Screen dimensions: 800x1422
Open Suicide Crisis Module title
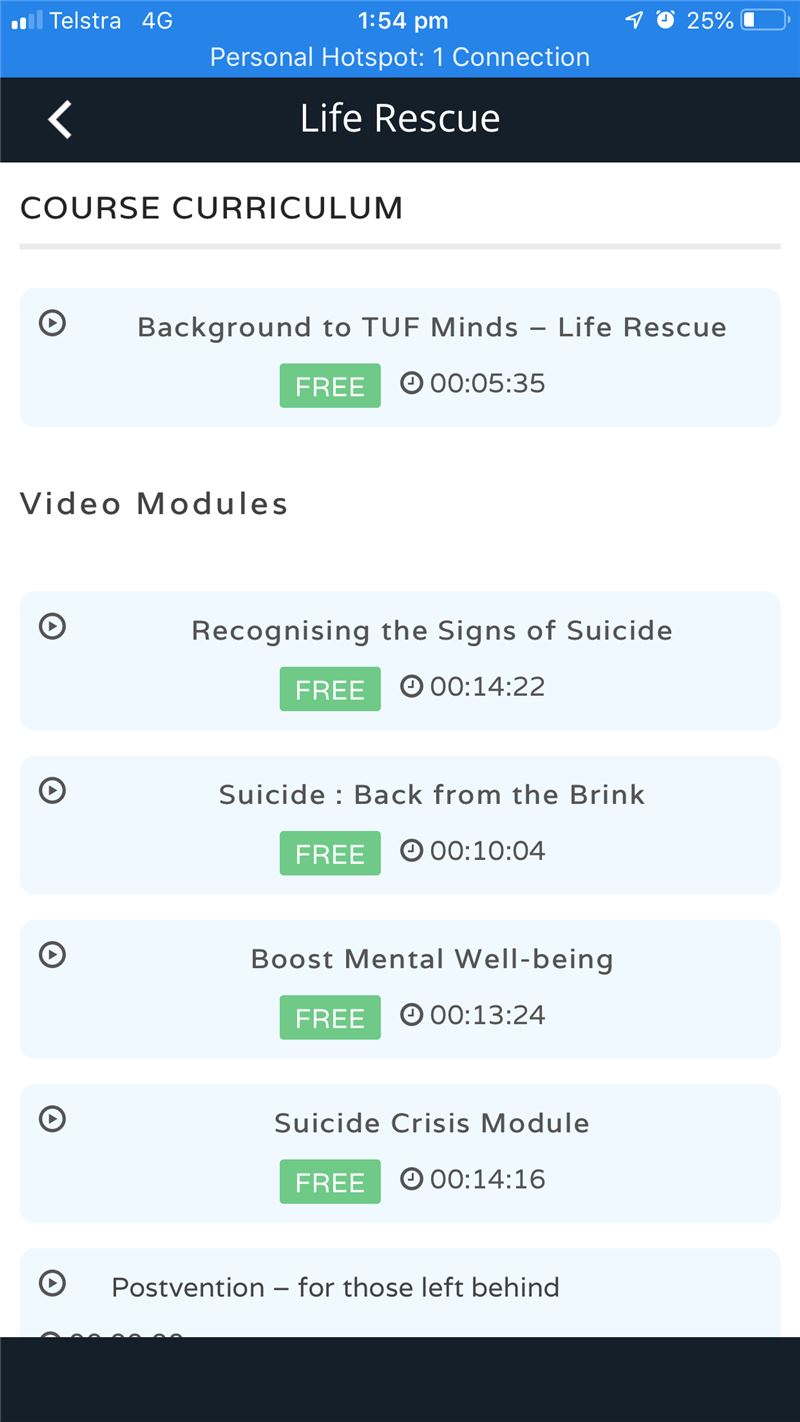pyautogui.click(x=432, y=1123)
